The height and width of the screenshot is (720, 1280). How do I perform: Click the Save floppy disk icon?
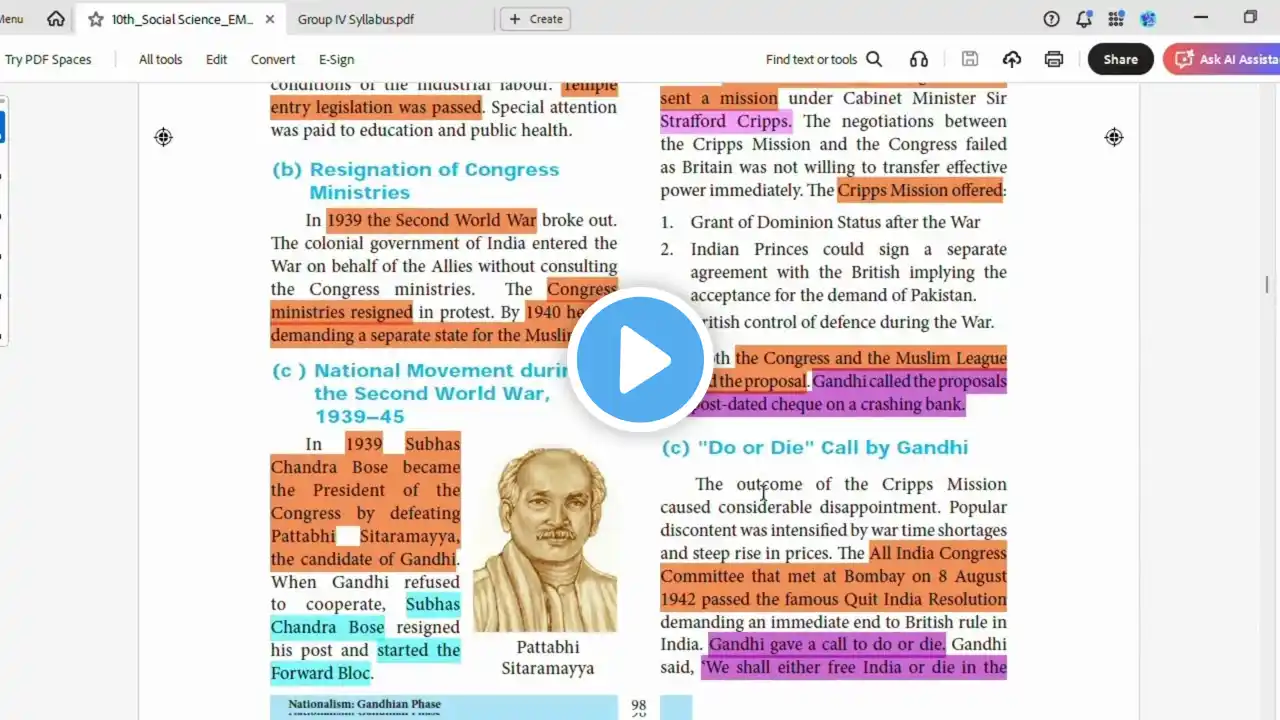970,59
